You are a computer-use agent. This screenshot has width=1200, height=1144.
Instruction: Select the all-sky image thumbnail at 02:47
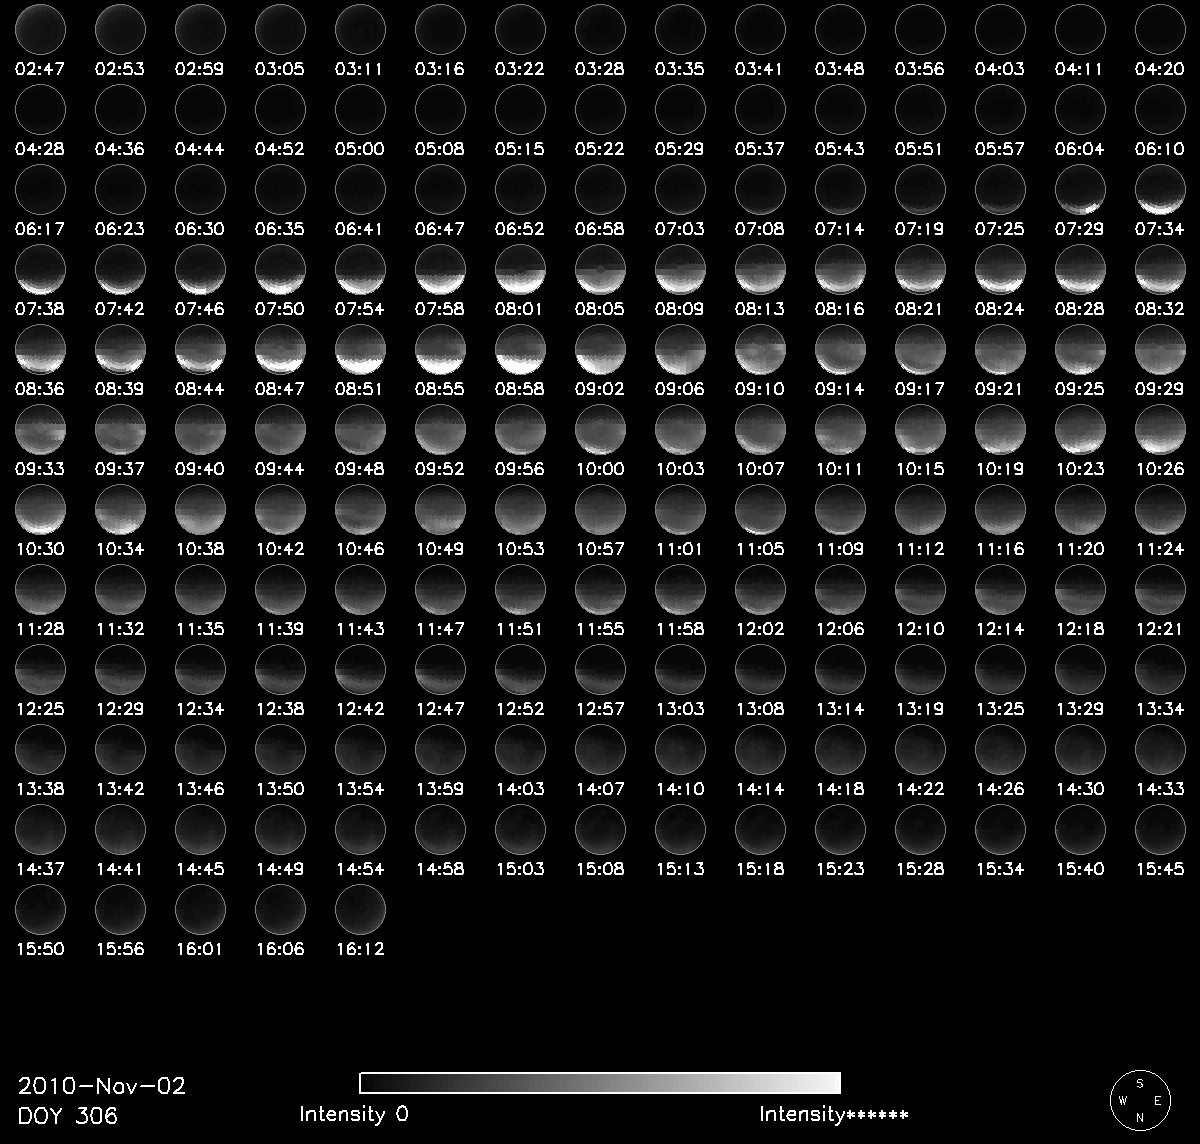tap(40, 29)
